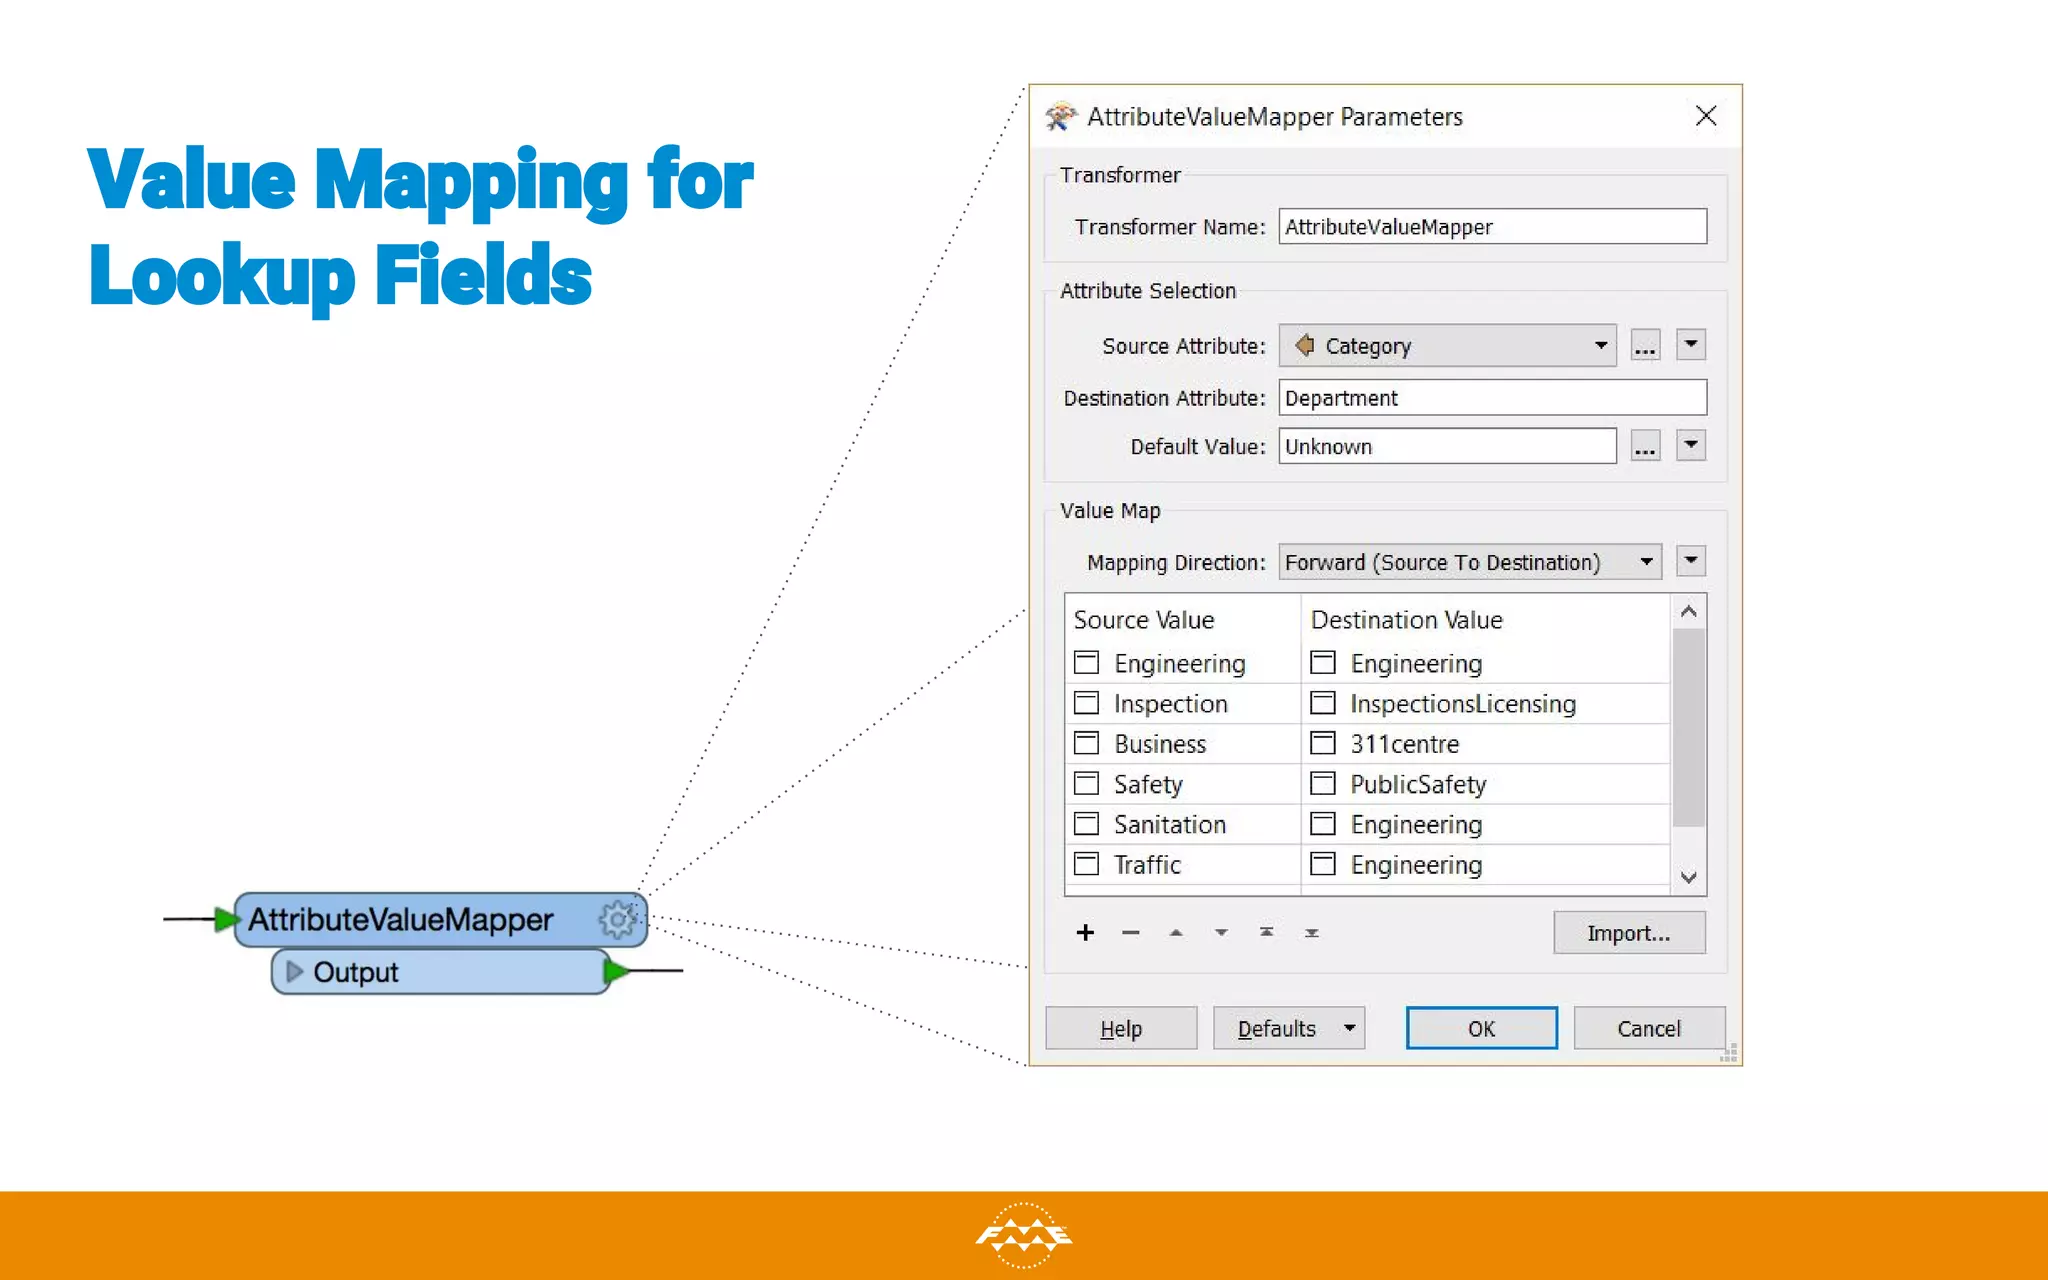Screen dimensions: 2048x1280
Task: Click the Output port triangle on the transformer
Action: tap(294, 971)
